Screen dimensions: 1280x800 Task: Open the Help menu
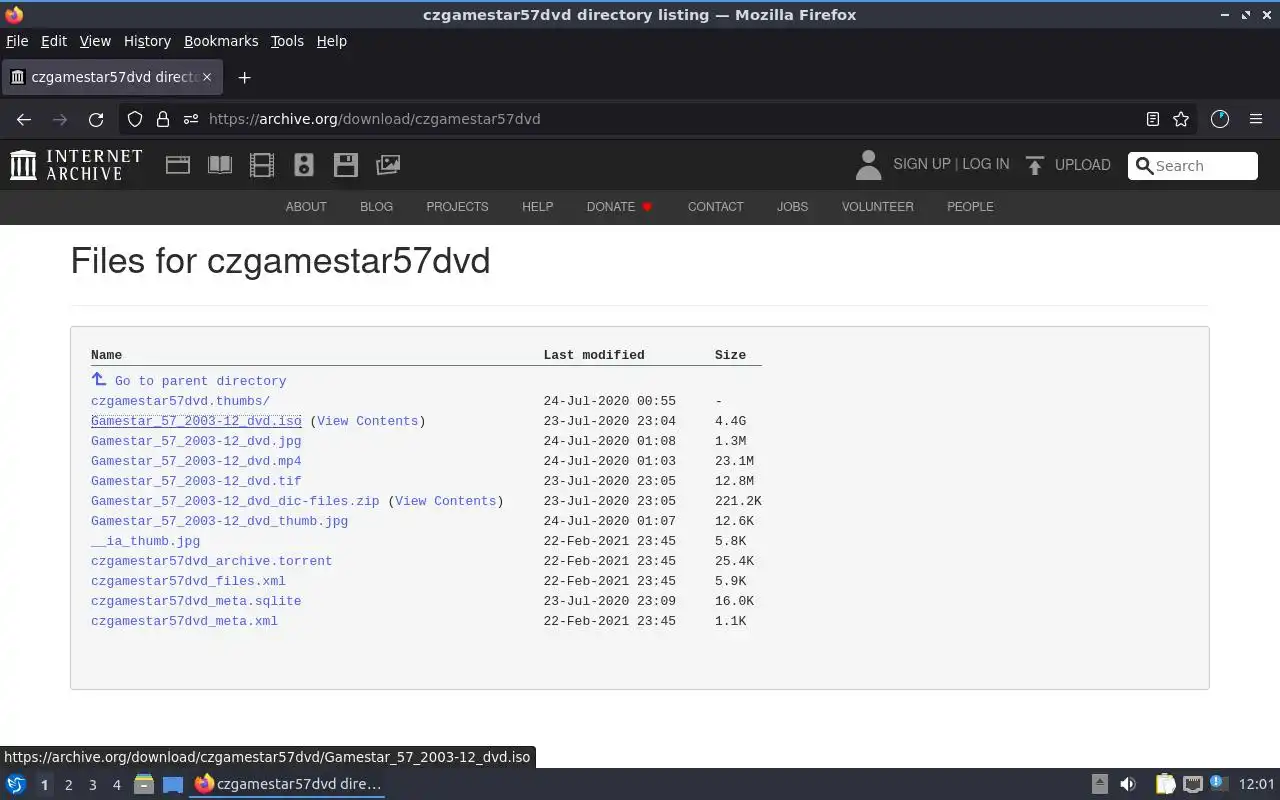coord(332,41)
